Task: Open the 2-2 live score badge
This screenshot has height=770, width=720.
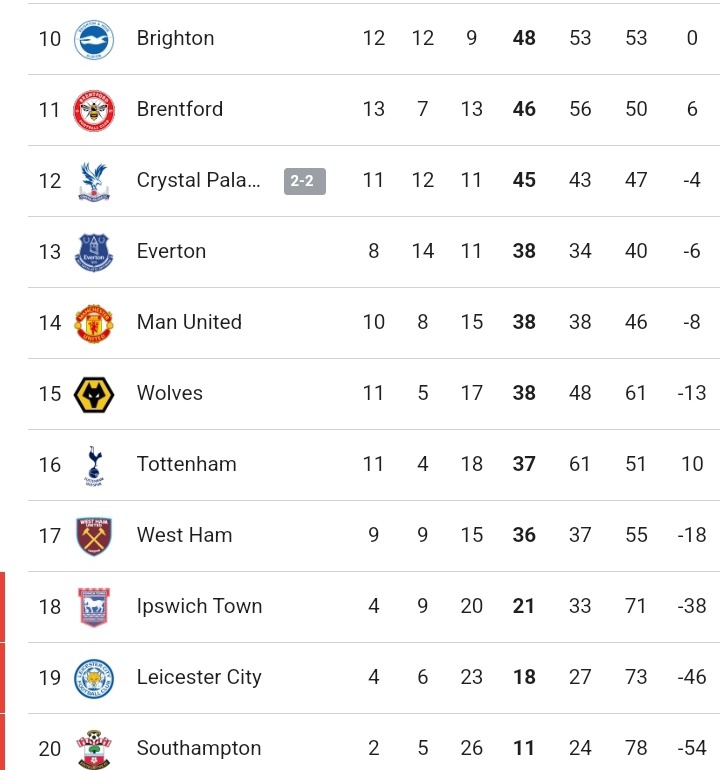Action: pos(305,181)
